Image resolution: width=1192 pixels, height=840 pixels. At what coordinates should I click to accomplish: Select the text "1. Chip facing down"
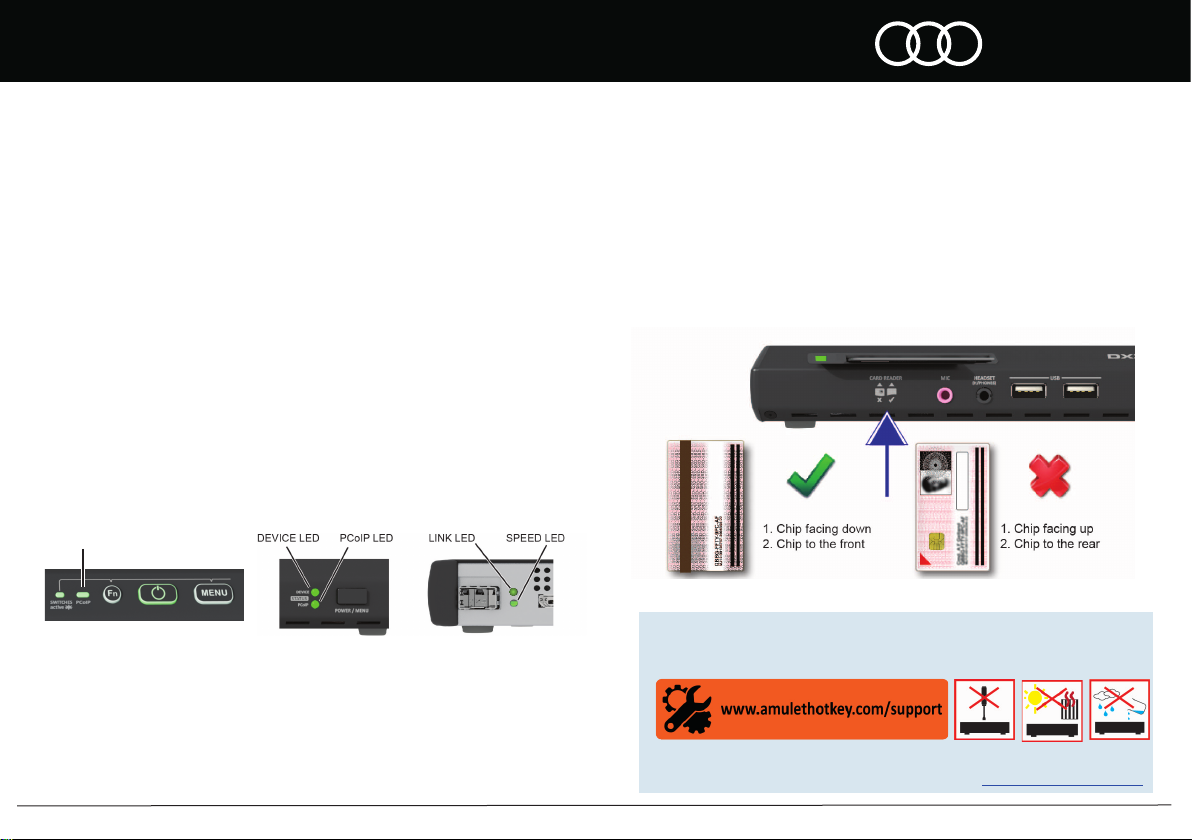coord(816,529)
